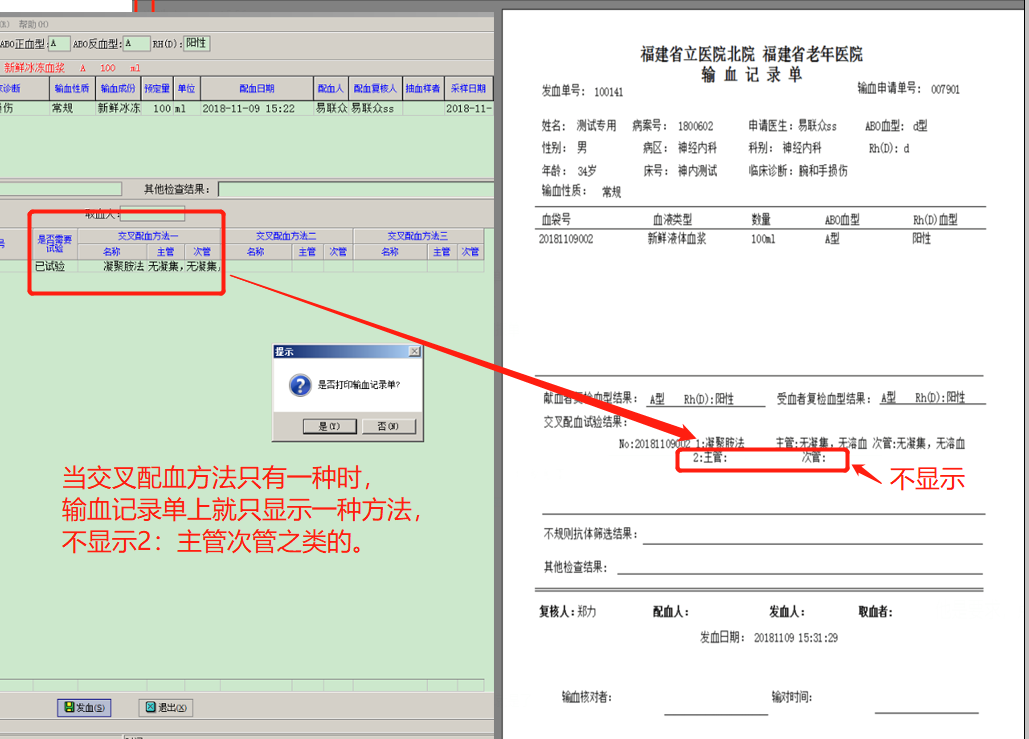Click the ABO反血型 input field
Image resolution: width=1029 pixels, height=739 pixels.
pyautogui.click(x=136, y=44)
